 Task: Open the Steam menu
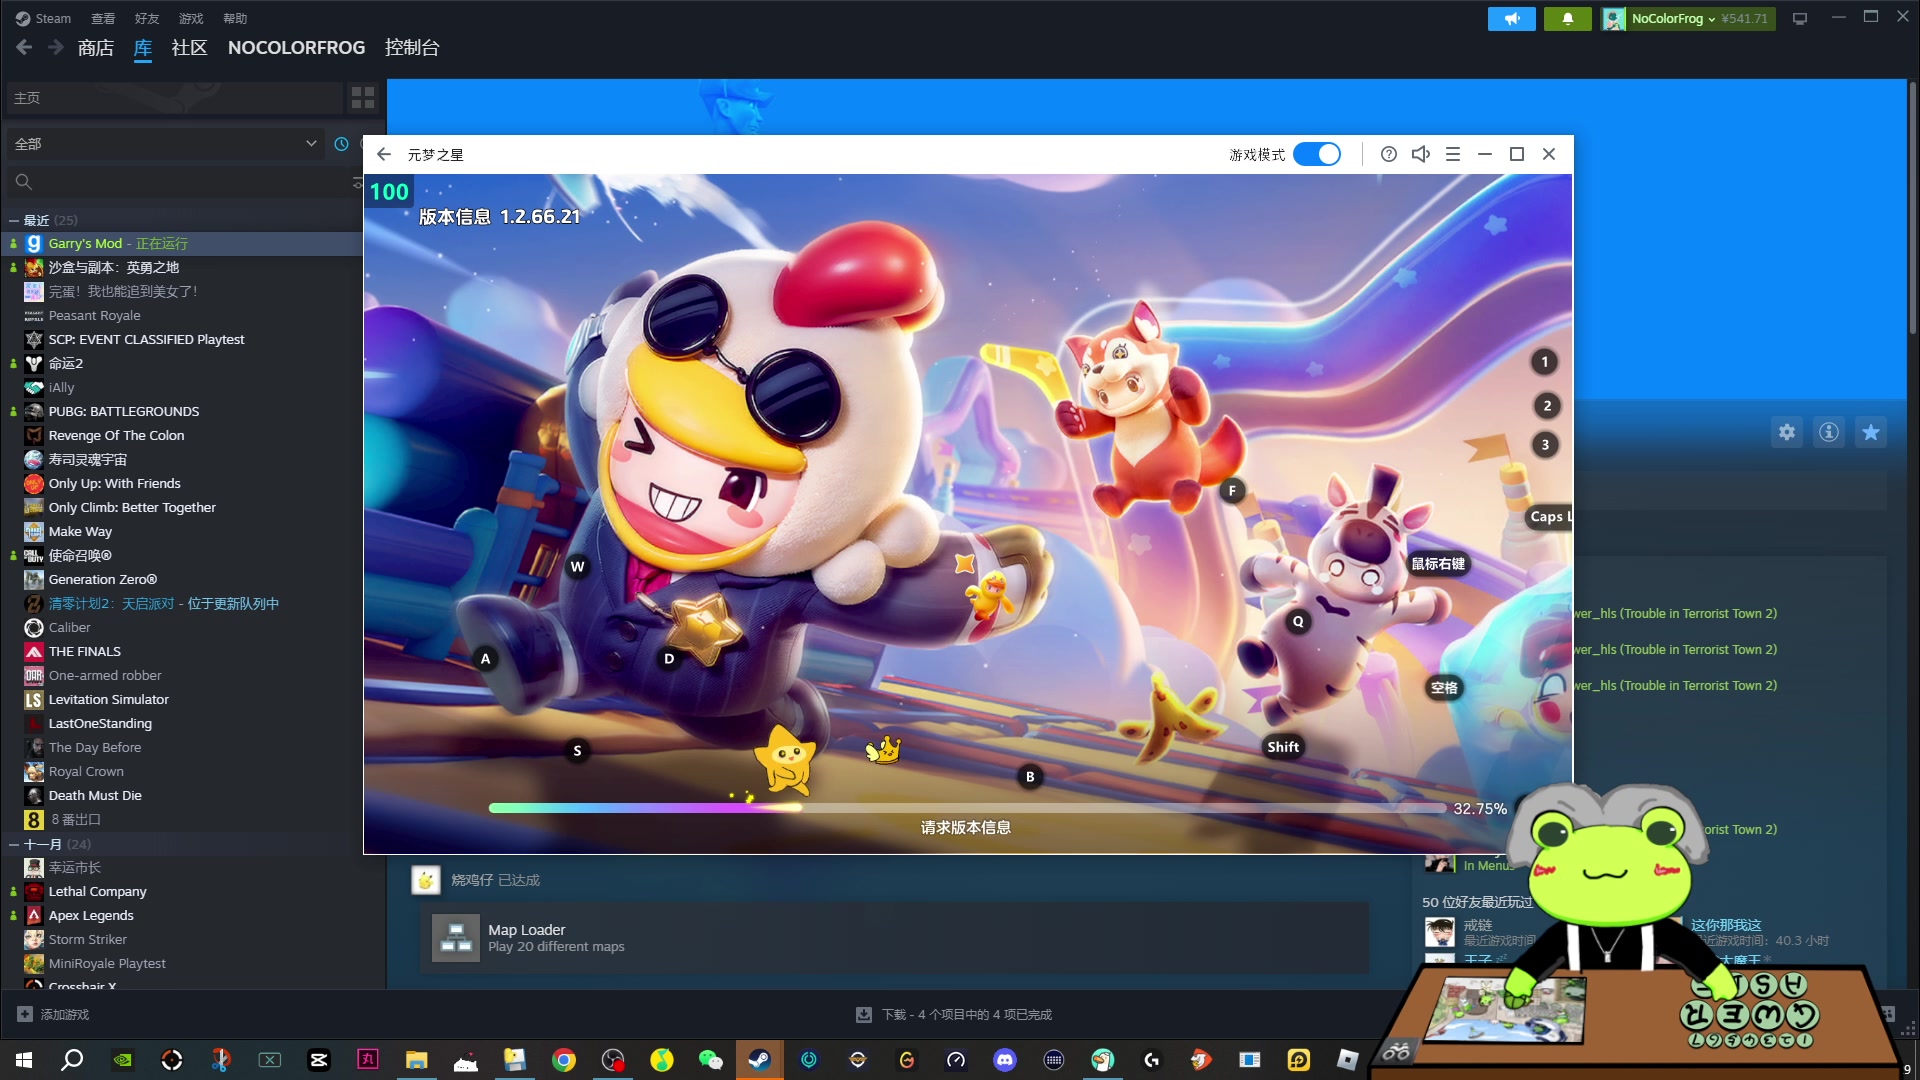(43, 18)
